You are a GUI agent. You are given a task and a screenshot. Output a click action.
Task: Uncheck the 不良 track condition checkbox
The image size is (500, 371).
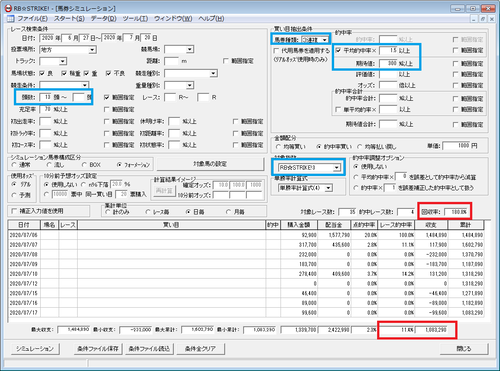point(108,73)
